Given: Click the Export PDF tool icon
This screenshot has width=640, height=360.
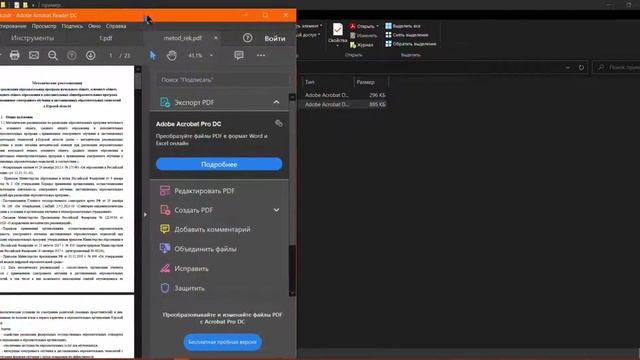Looking at the screenshot, I should [165, 102].
